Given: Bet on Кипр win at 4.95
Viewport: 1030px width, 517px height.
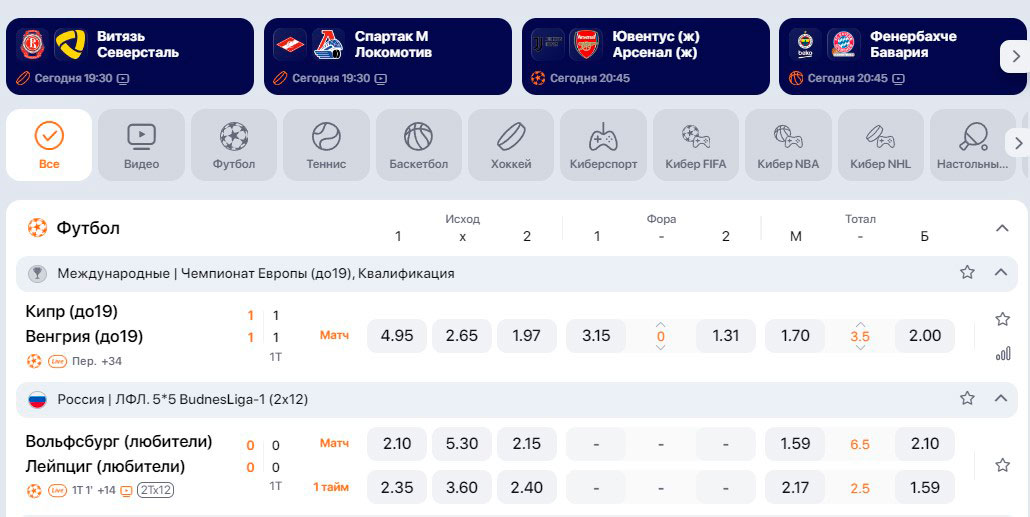Looking at the screenshot, I should 397,336.
